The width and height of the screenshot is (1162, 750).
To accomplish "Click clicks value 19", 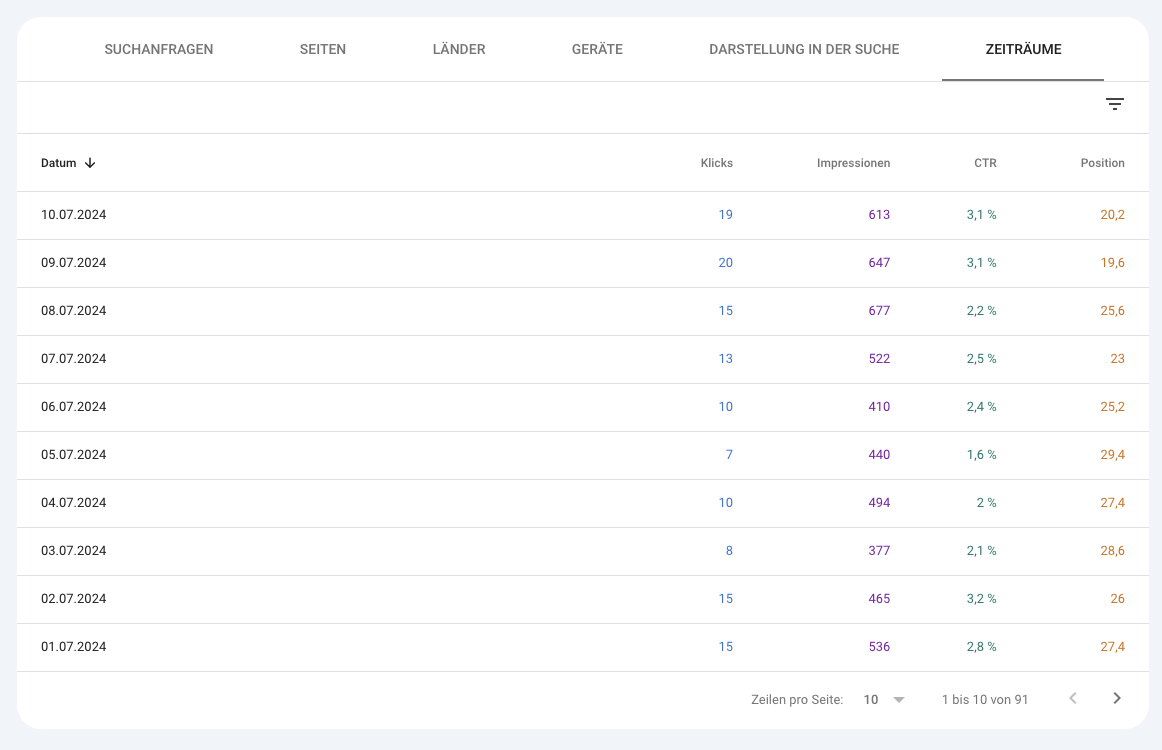I will (x=726, y=215).
